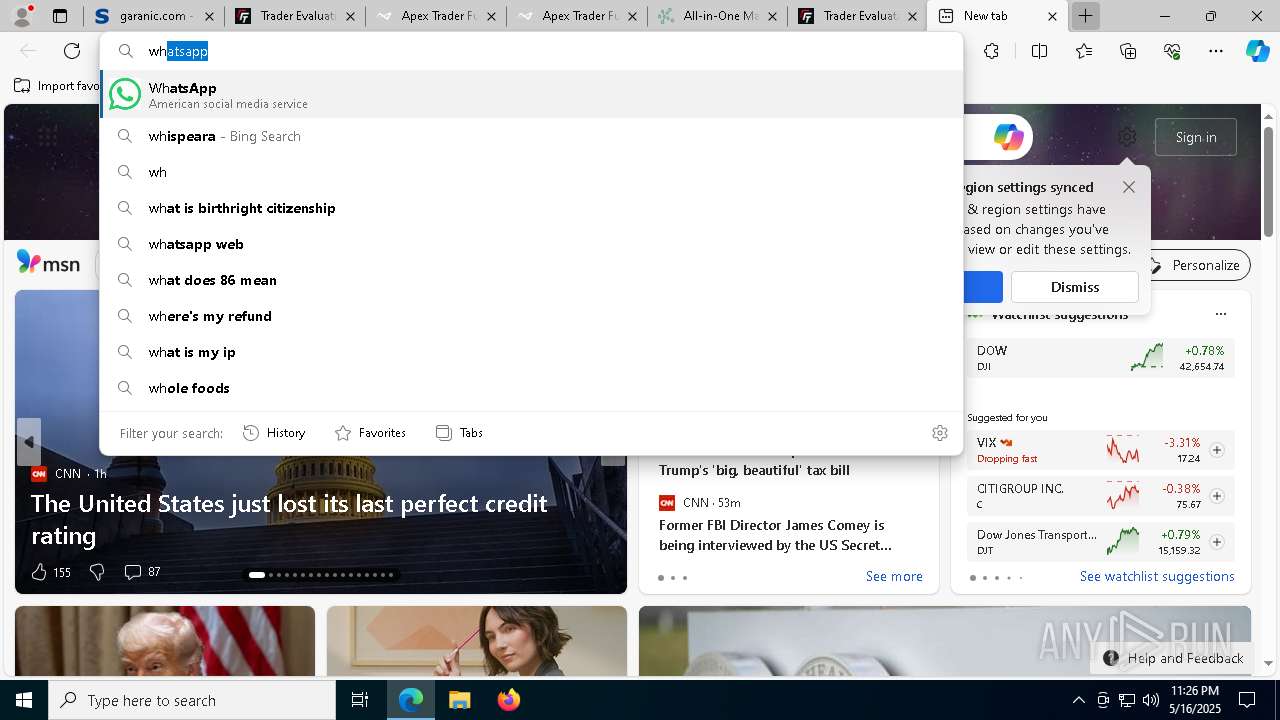The height and width of the screenshot is (720, 1280).
Task: Choose 'whispeara' Bing Search suggestion
Action: (532, 136)
